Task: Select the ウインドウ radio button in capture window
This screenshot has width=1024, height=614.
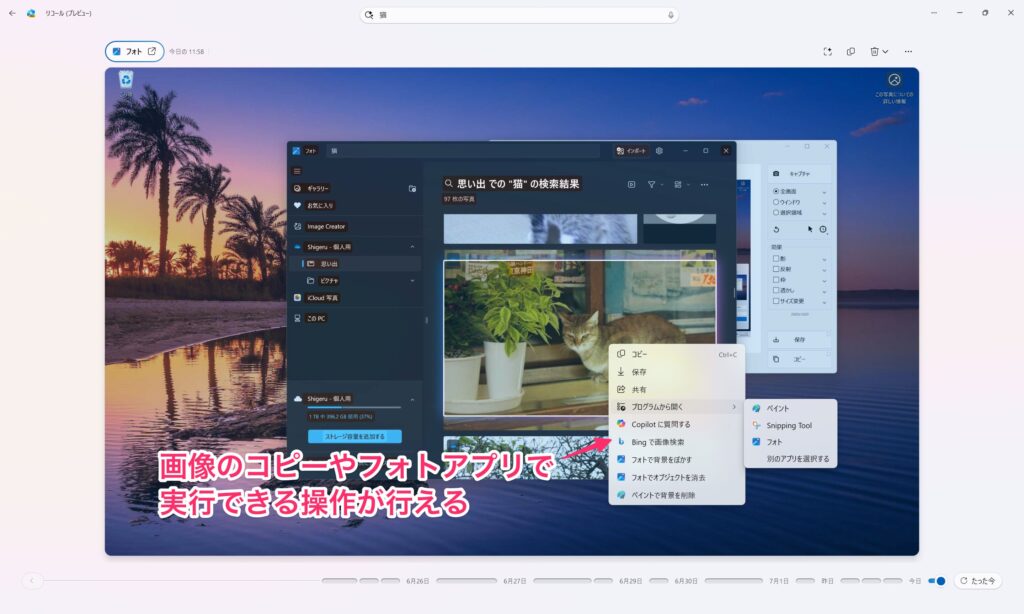Action: 776,202
